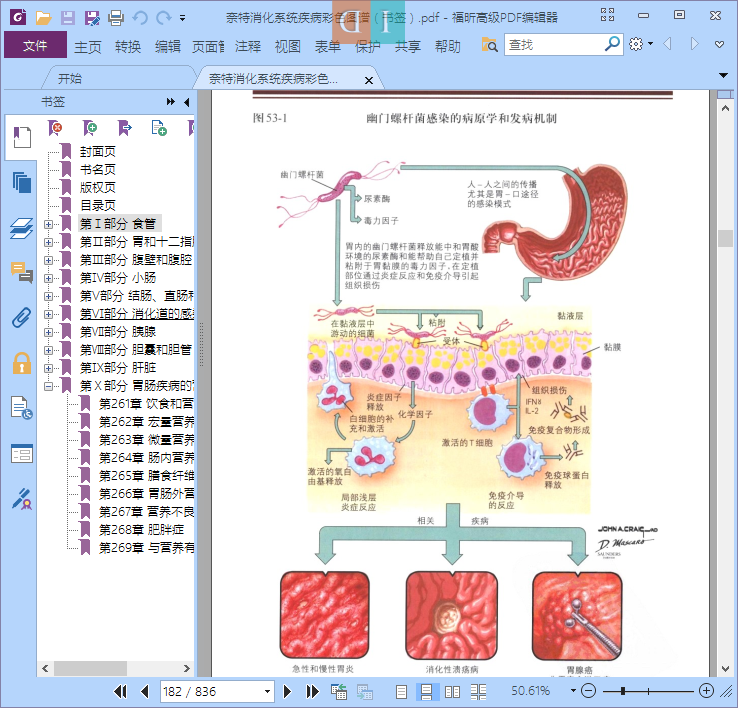Expand the 第Ⅱ部分 胃和十二指 bookmark node
The width and height of the screenshot is (738, 708).
click(x=48, y=242)
